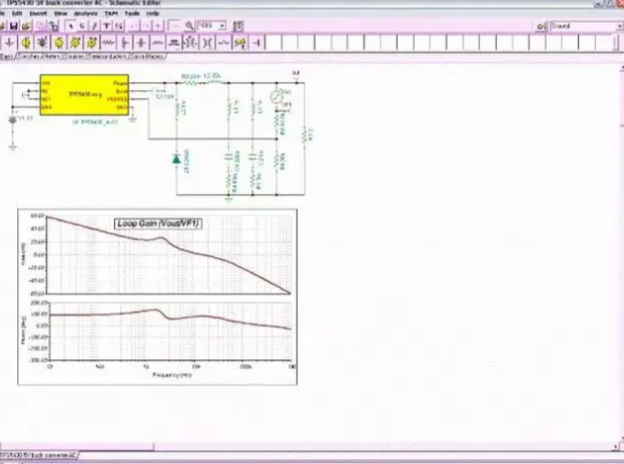Select the Schottky diode in the schematic
The height and width of the screenshot is (464, 624).
pos(177,158)
